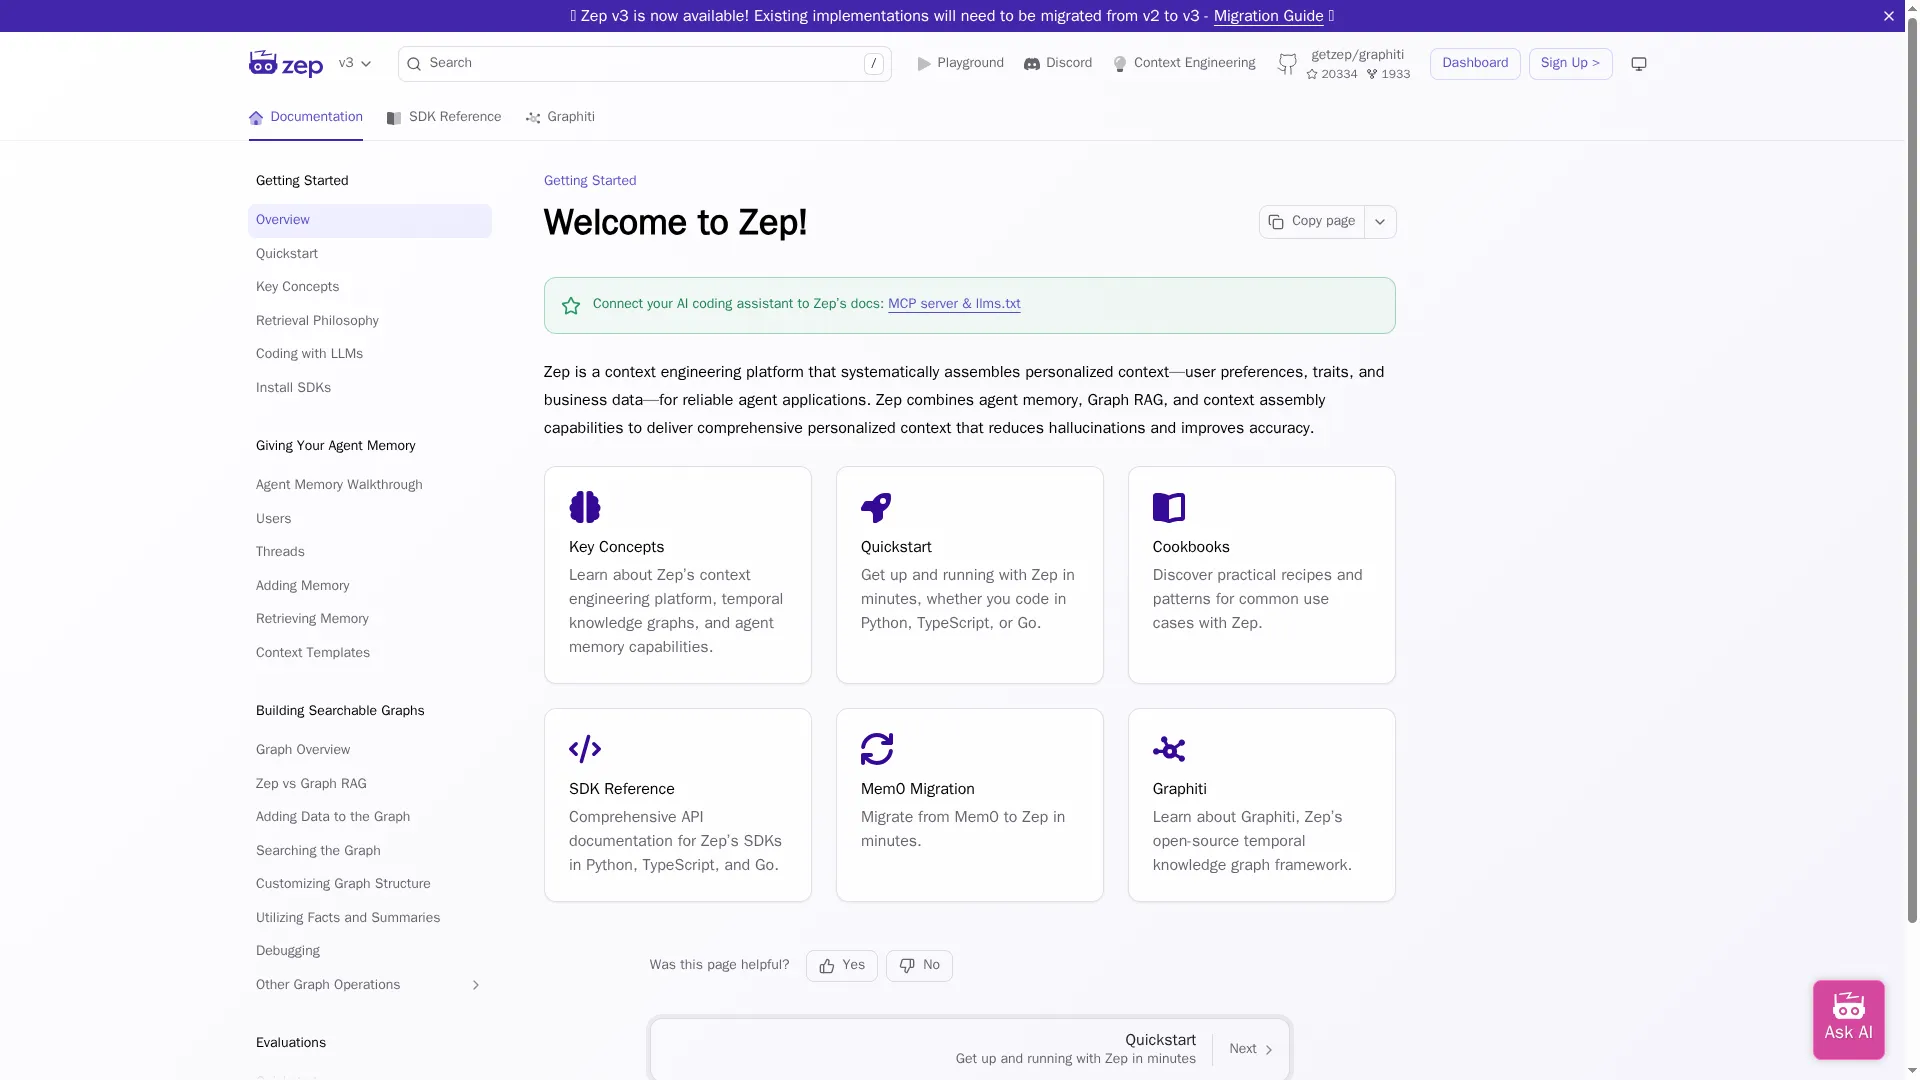Toggle the theme switcher monitor icon

[x=1638, y=64]
